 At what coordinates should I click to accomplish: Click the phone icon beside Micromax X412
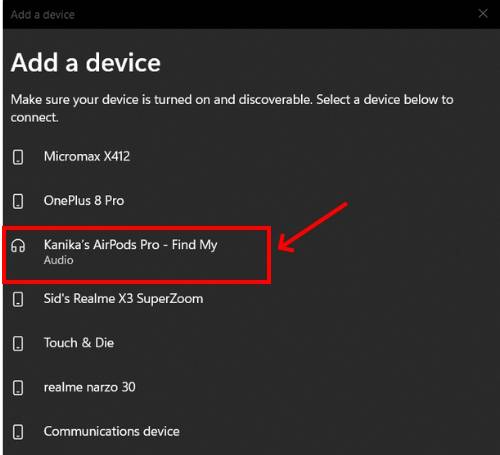18,157
